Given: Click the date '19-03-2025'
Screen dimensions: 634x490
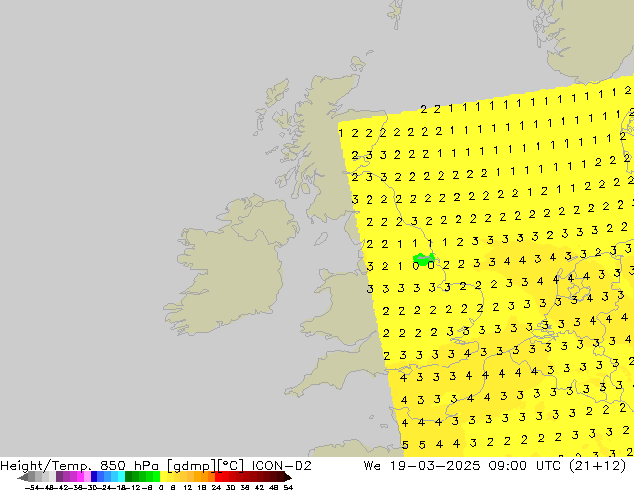Looking at the screenshot, I should (x=435, y=466).
